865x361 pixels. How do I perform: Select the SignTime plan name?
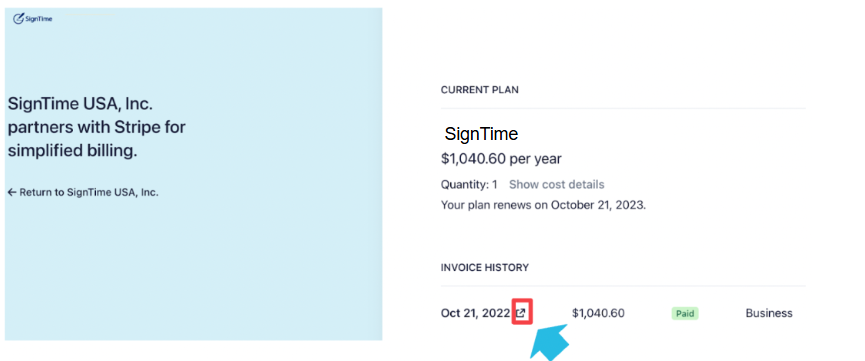(482, 134)
